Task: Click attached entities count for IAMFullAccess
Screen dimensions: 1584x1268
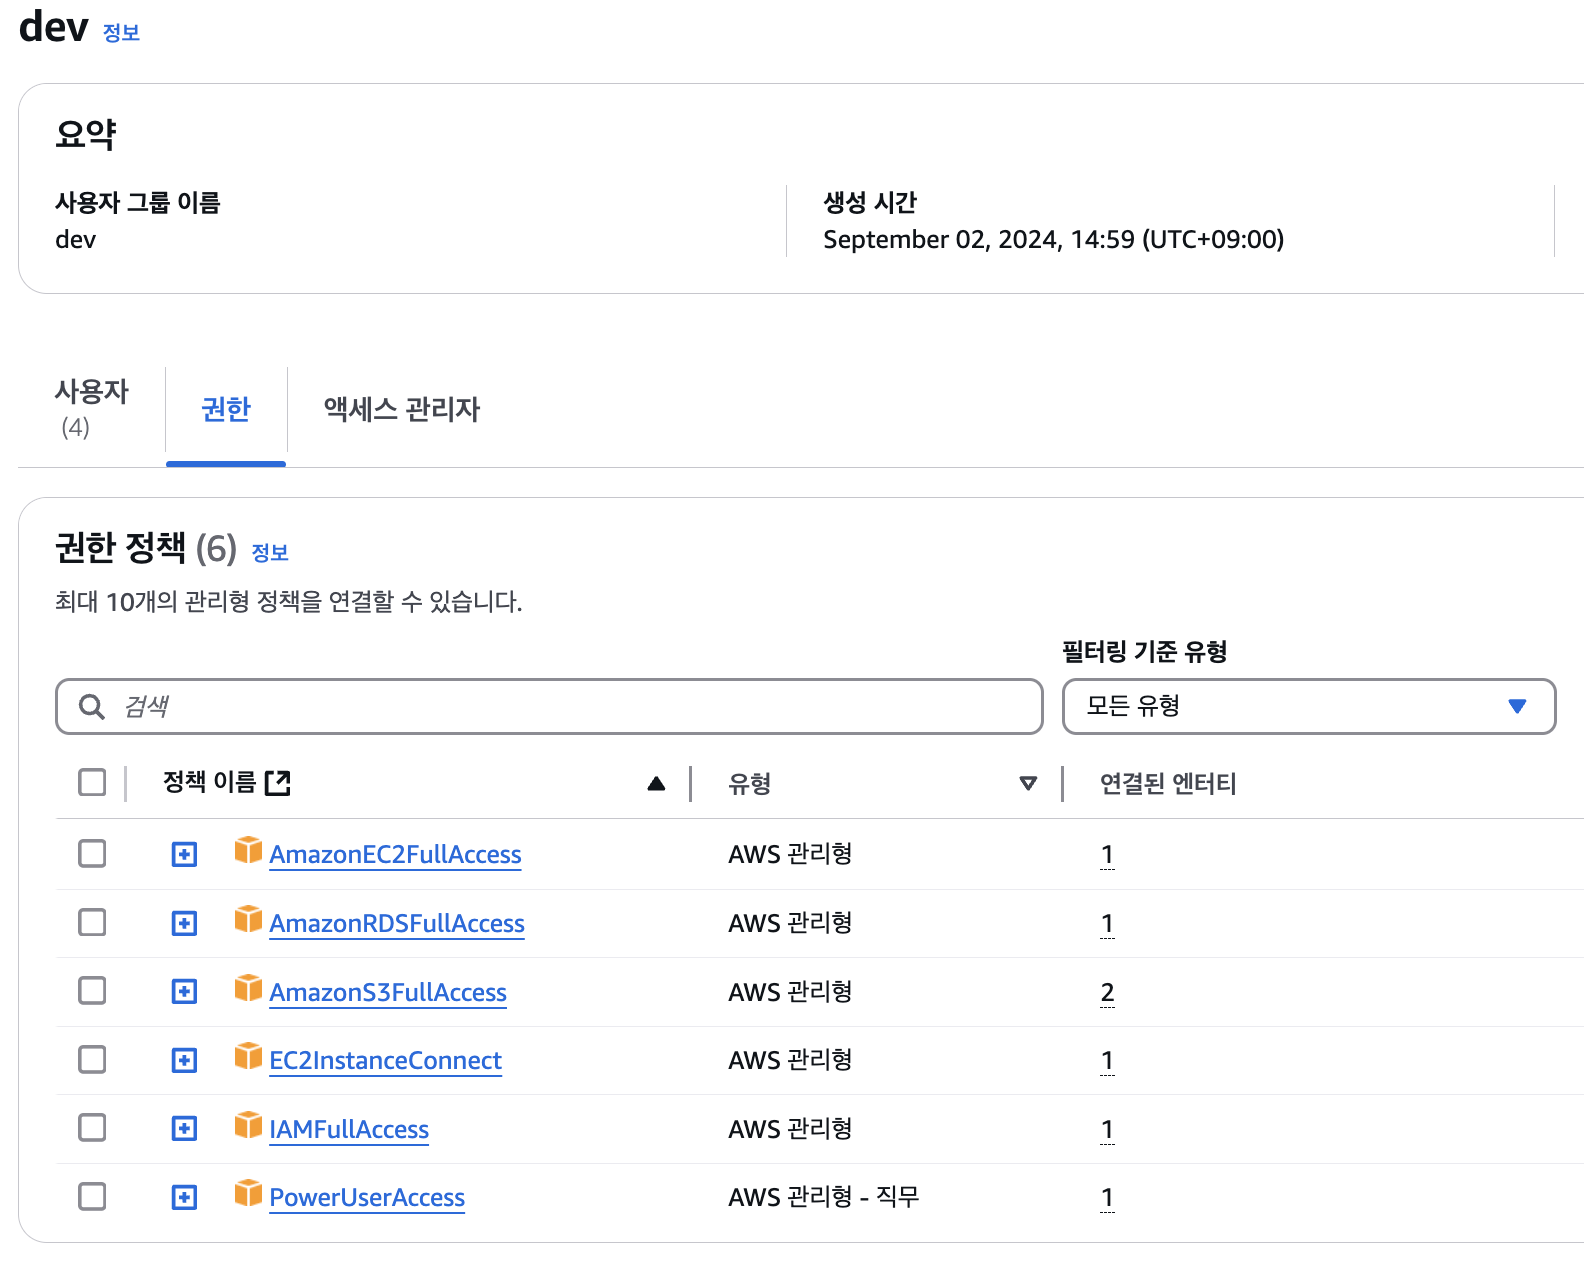Action: pyautogui.click(x=1107, y=1130)
